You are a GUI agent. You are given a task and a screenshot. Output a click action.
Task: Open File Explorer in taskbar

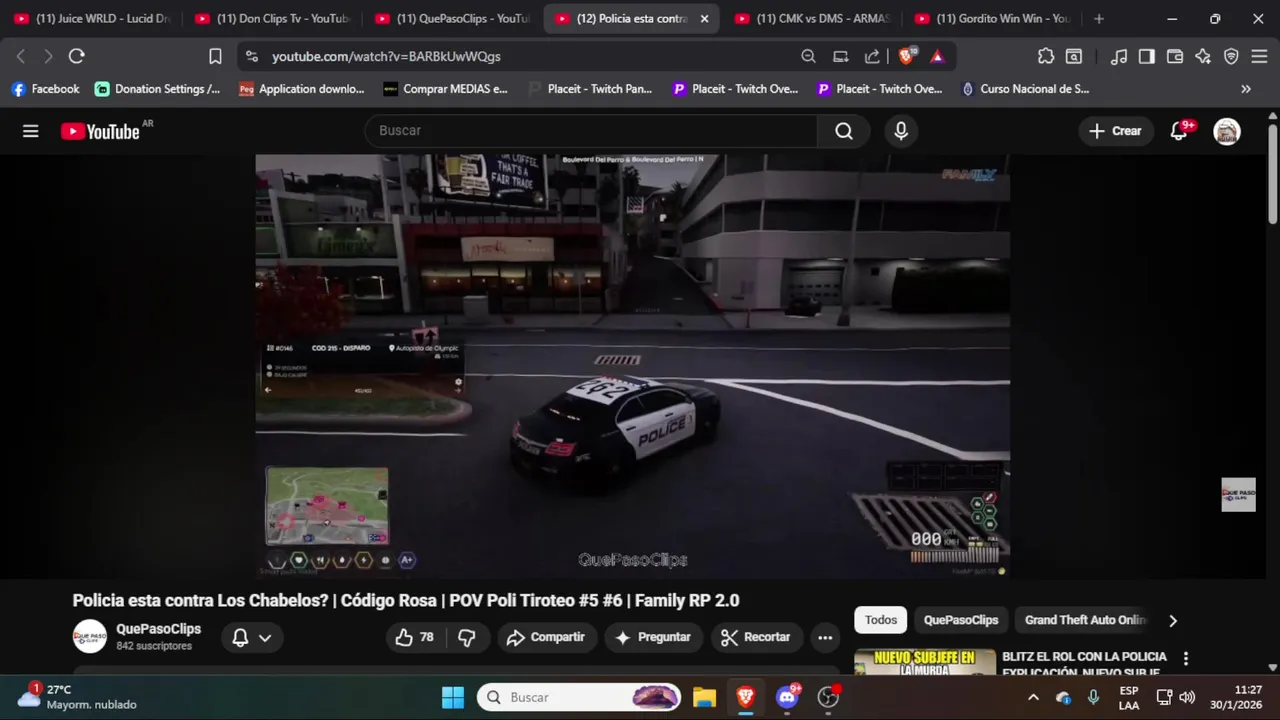pos(704,697)
